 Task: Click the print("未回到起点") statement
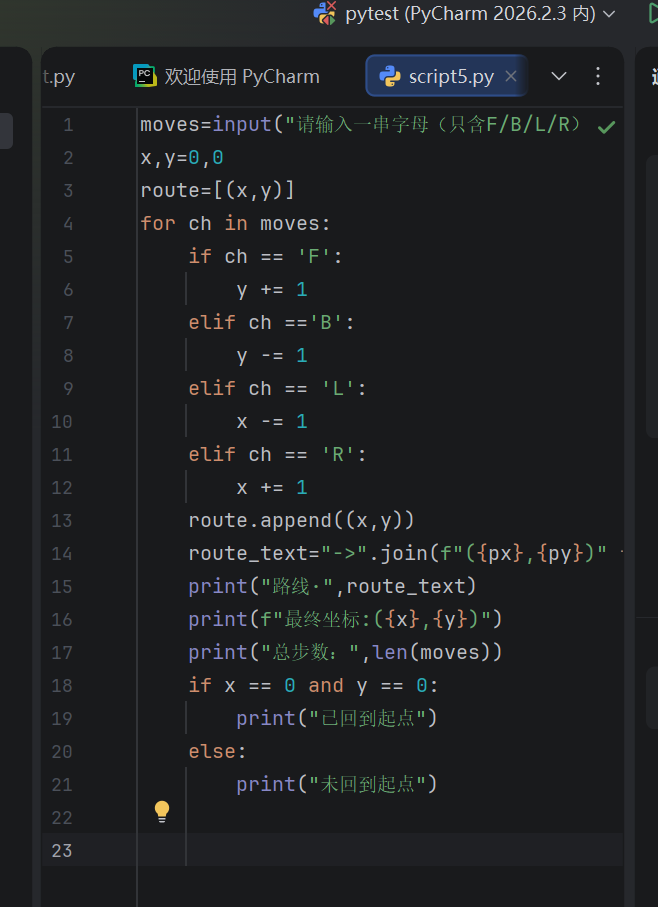337,784
